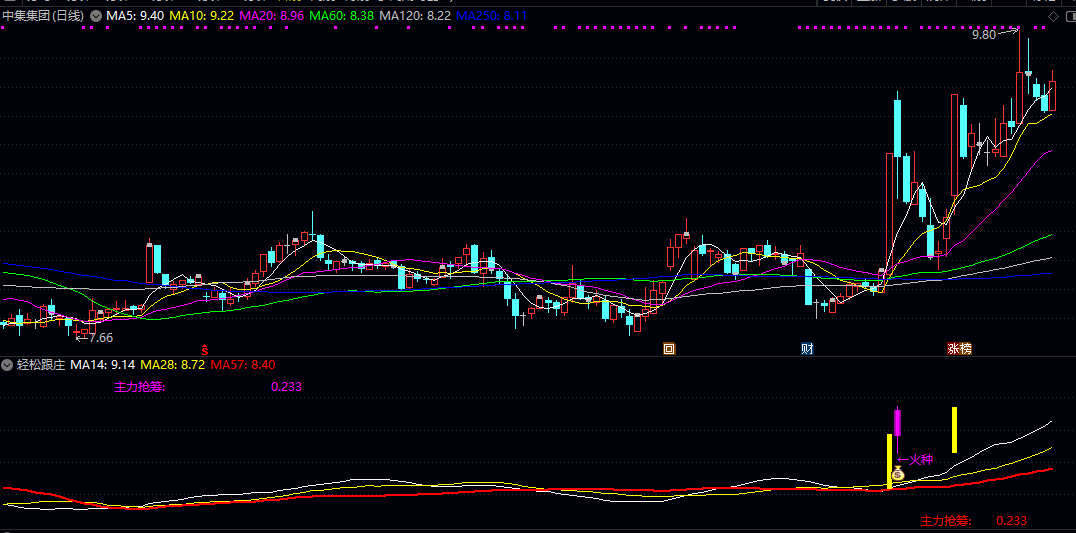Click the red $ dividend marker icon
The height and width of the screenshot is (533, 1076).
205,350
